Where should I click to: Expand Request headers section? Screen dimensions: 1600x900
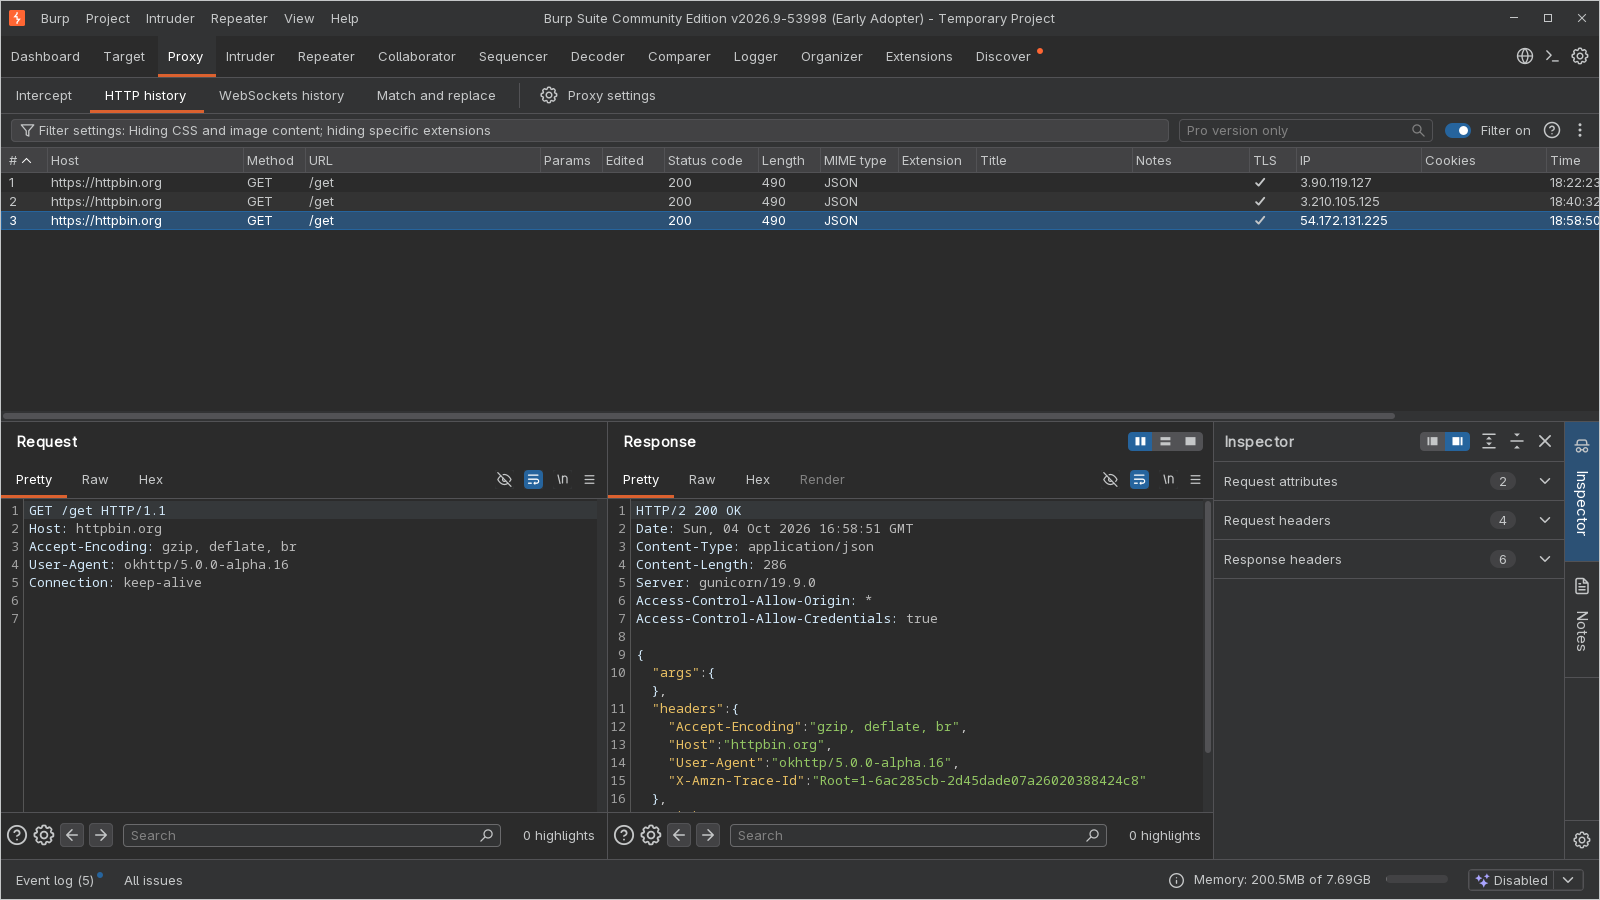1545,520
